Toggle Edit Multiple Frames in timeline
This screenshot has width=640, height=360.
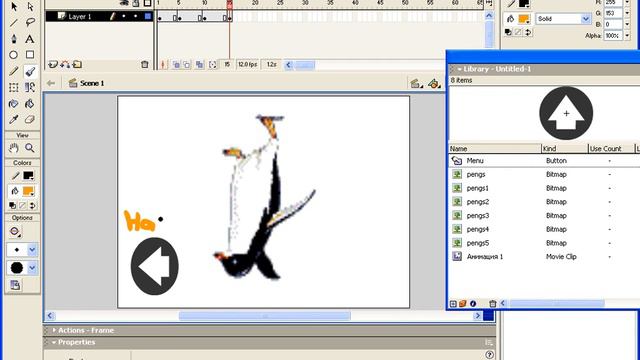tap(199, 64)
